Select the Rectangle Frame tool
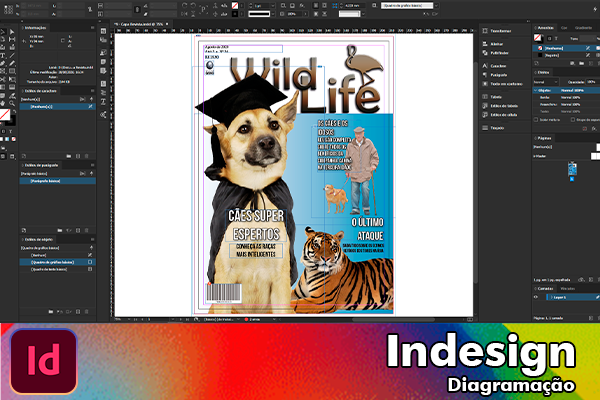Viewport: 600px width, 400px height. (3, 71)
